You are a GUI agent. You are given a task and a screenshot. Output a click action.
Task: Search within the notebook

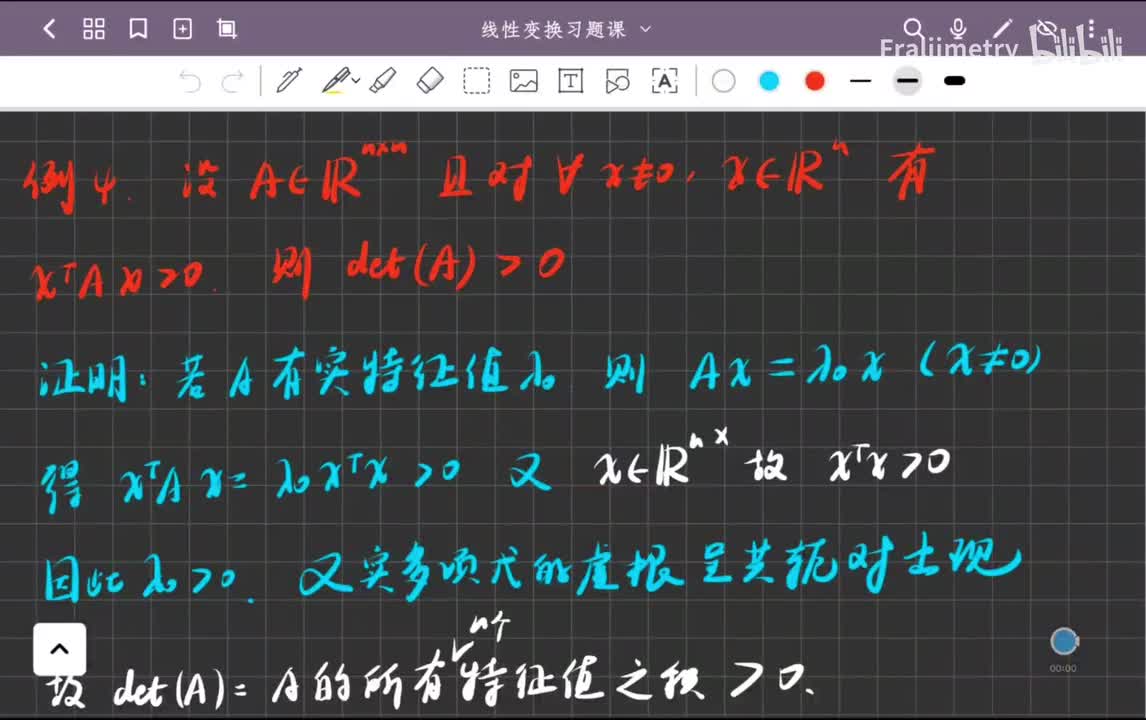pos(913,29)
